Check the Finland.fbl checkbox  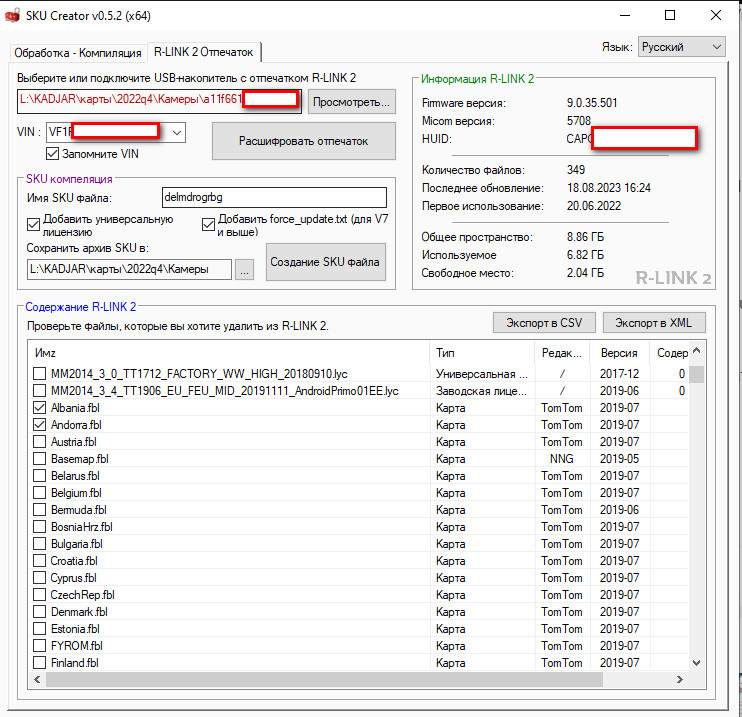[x=40, y=664]
